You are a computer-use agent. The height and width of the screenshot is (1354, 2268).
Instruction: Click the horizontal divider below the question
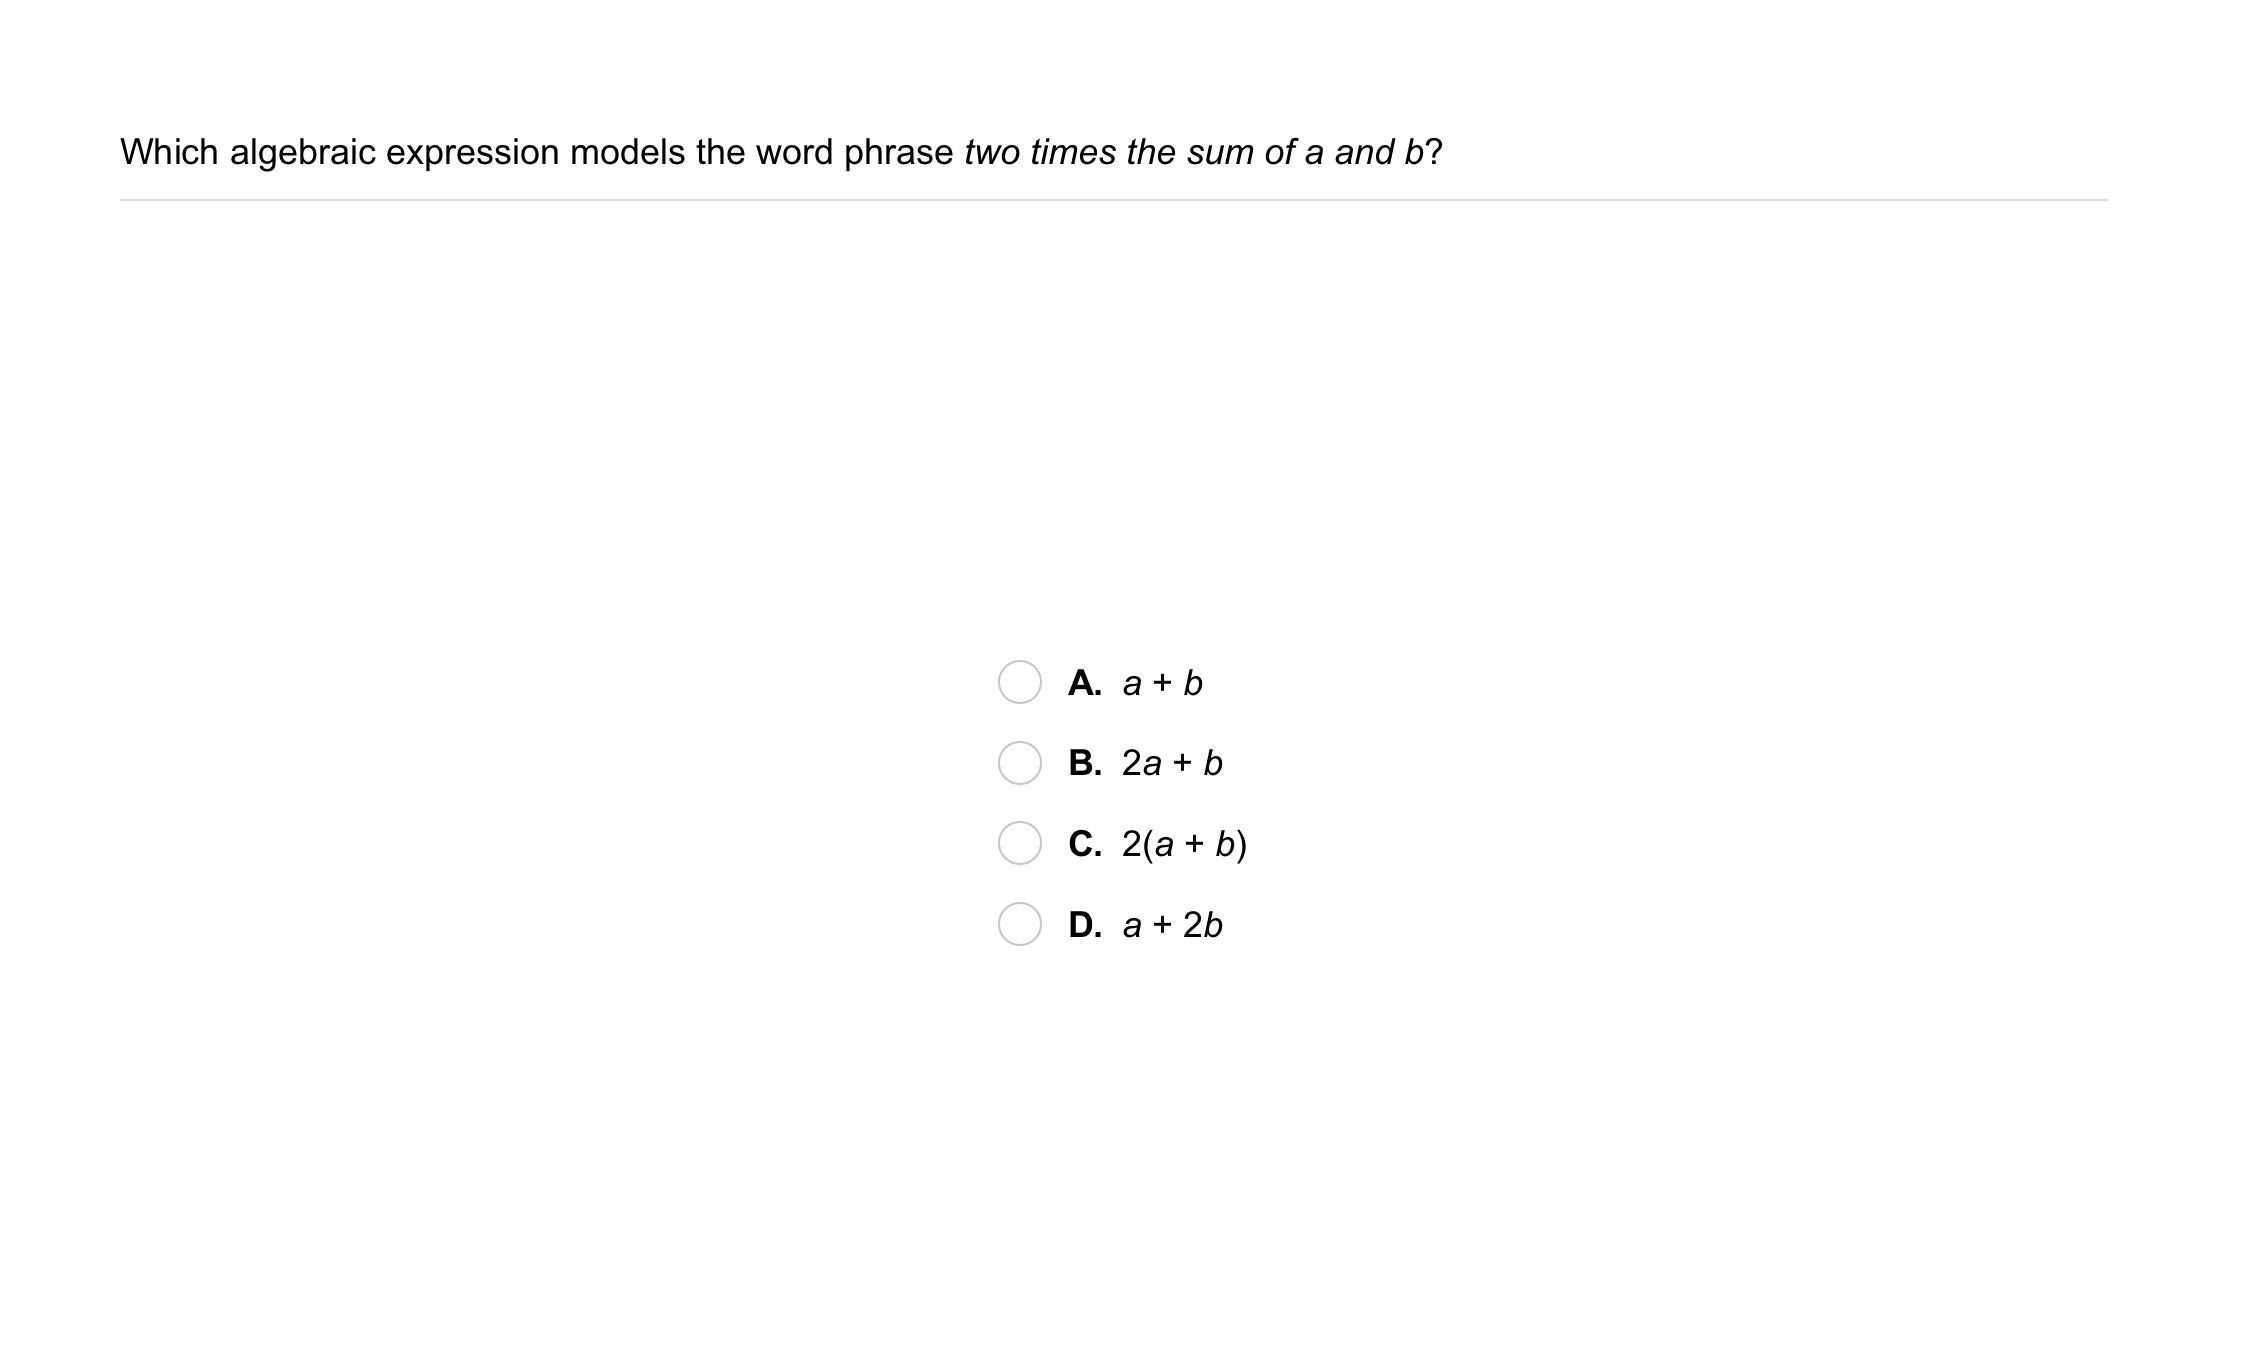[1113, 200]
